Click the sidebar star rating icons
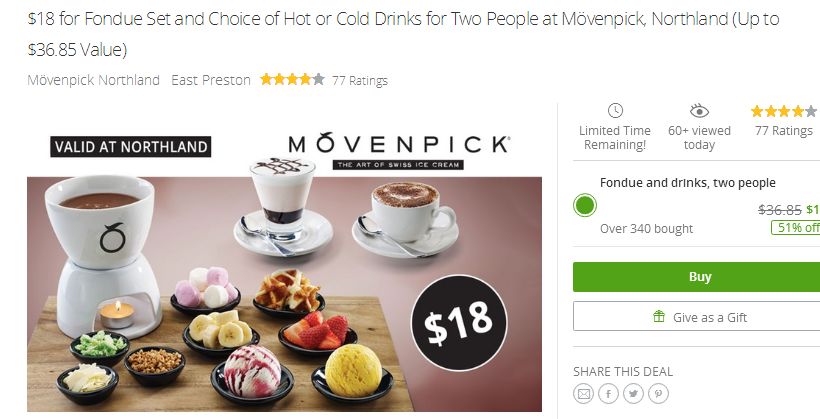The height and width of the screenshot is (419, 820). click(x=783, y=111)
